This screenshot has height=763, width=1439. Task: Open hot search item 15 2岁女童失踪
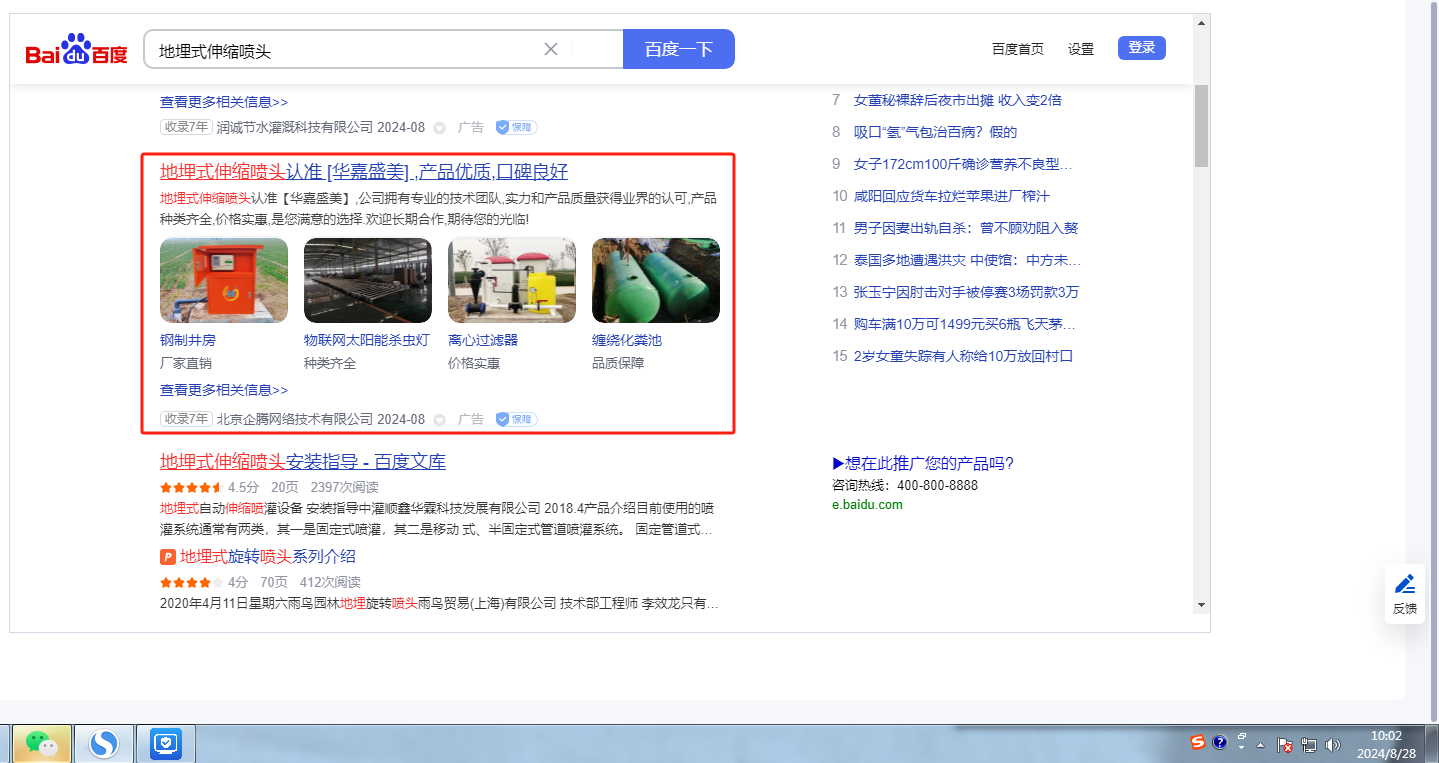coord(963,356)
